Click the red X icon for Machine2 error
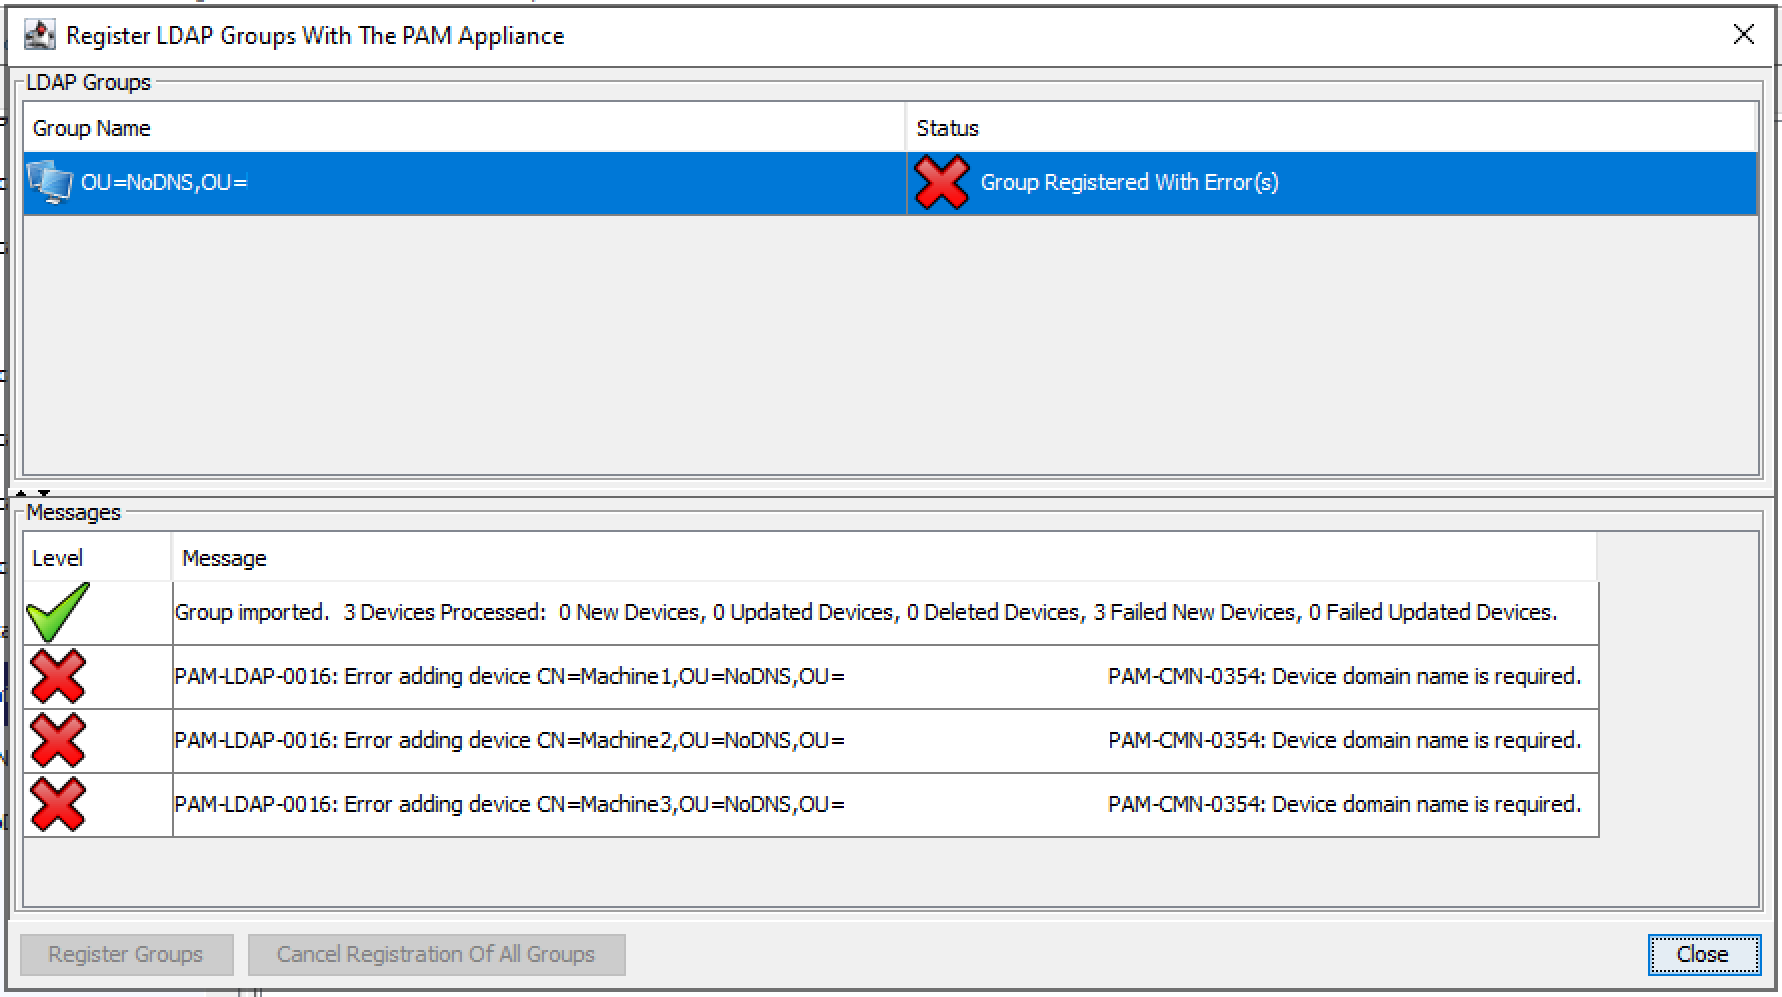The height and width of the screenshot is (997, 1782). (x=58, y=740)
